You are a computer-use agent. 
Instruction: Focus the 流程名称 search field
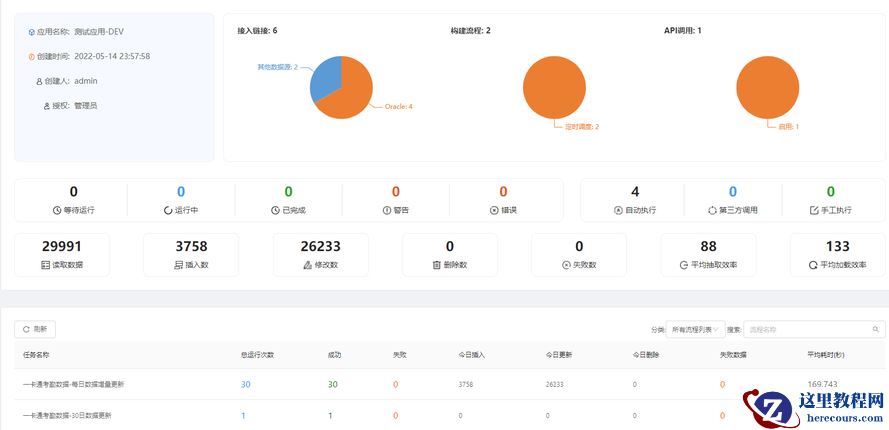point(814,329)
